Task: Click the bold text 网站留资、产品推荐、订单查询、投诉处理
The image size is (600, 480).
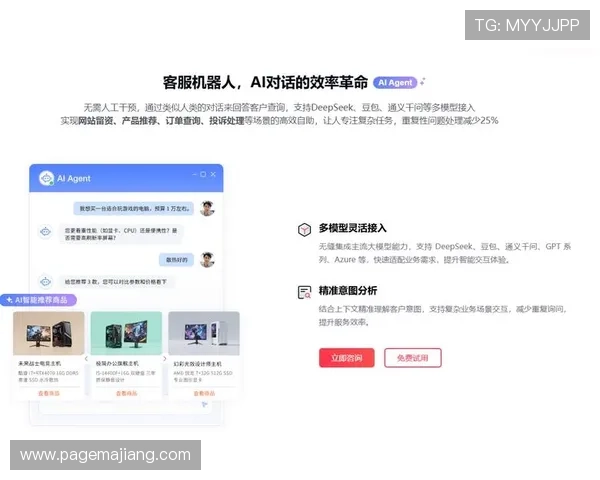Action: point(161,121)
